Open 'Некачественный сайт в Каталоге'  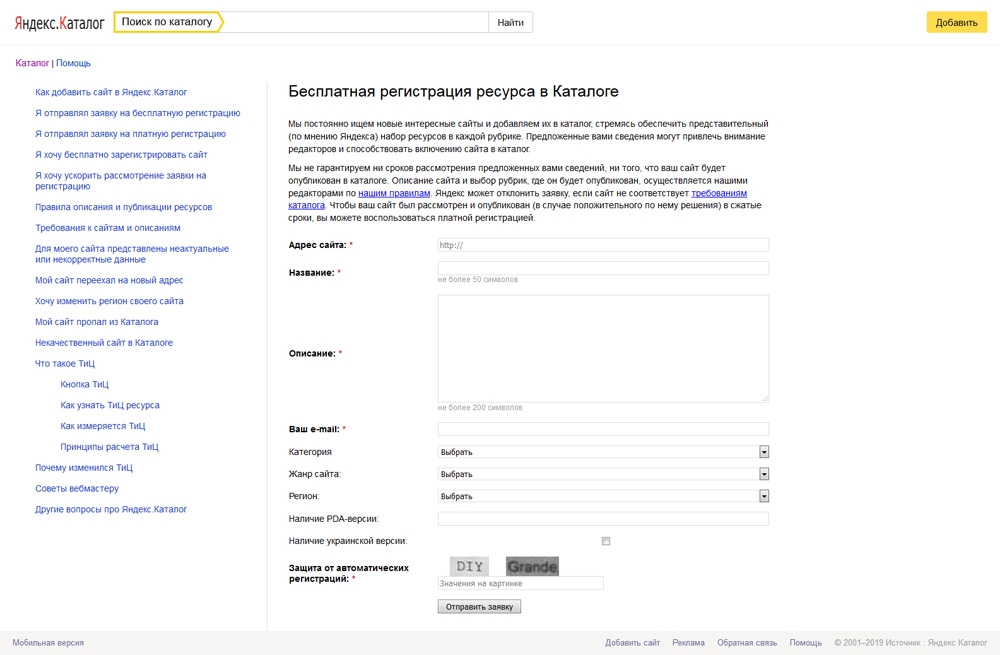coord(104,342)
